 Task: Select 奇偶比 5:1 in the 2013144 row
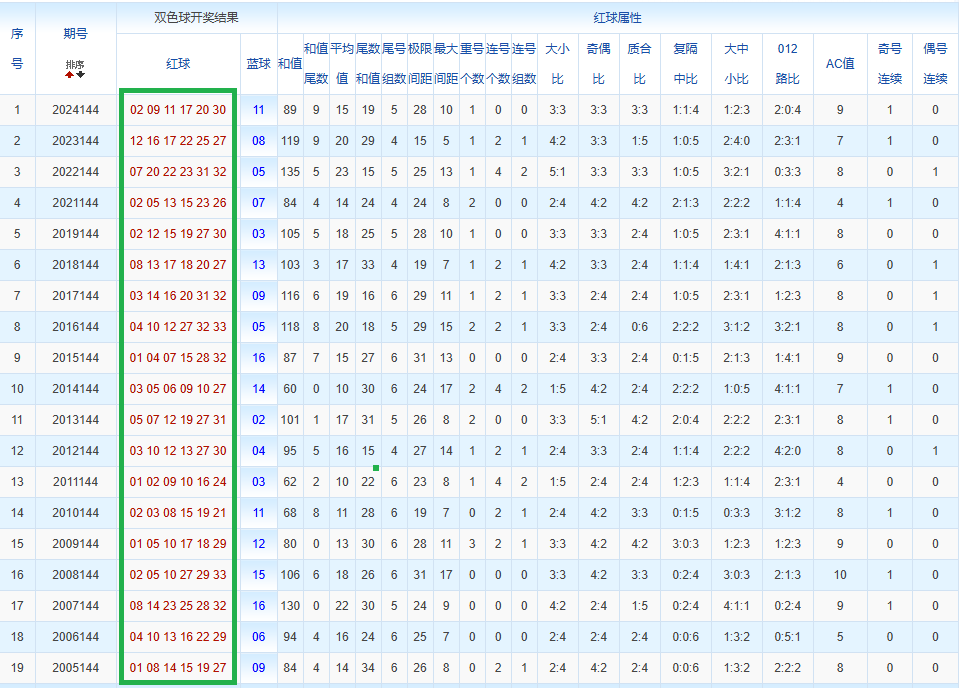coord(598,420)
